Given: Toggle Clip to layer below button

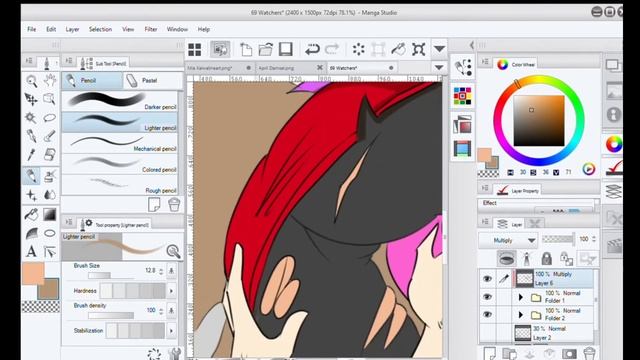Looking at the screenshot, I should [x=506, y=258].
